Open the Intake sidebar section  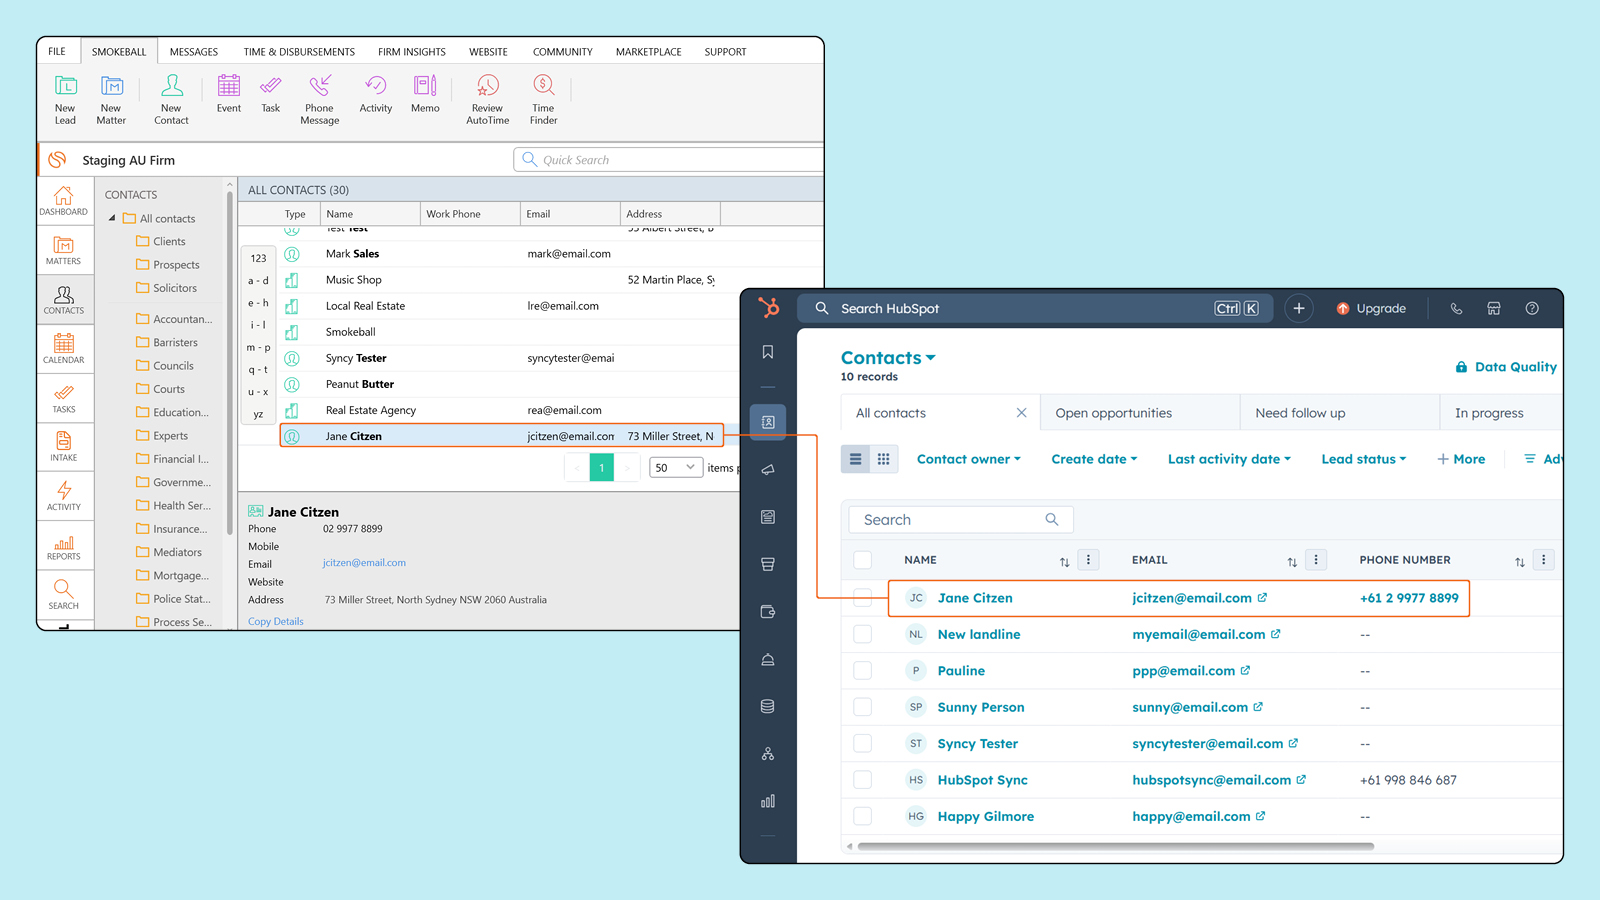coord(64,446)
